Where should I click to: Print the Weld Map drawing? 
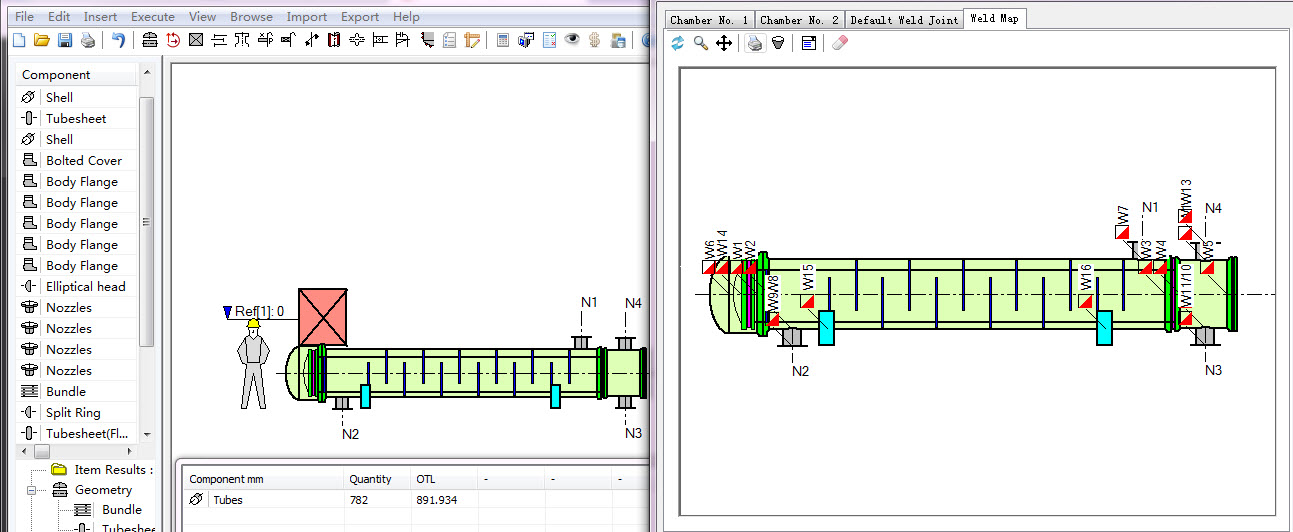pyautogui.click(x=755, y=43)
